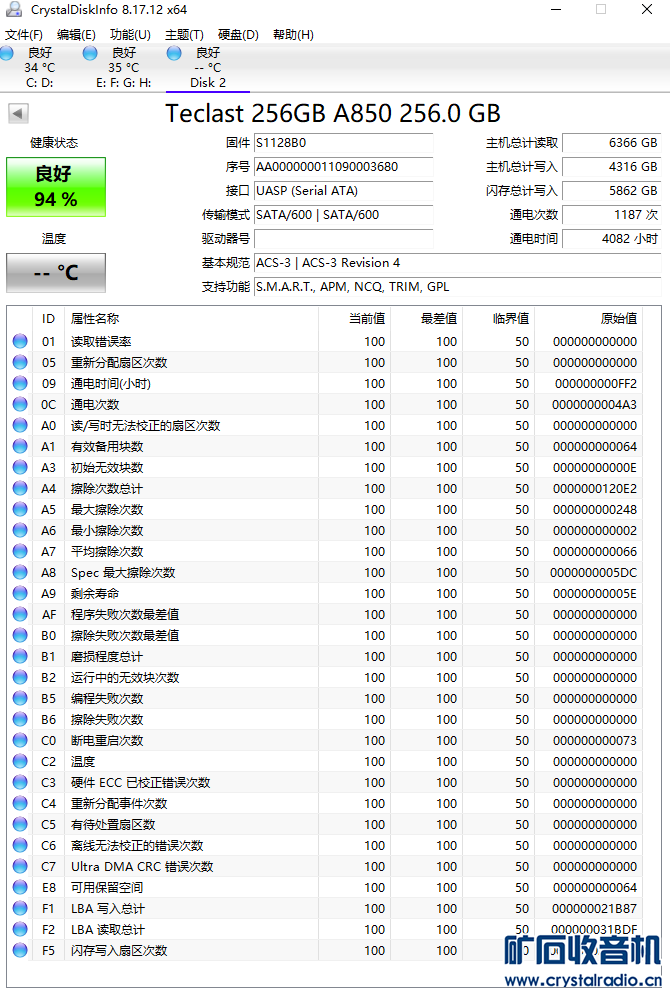Click status orb for attribute C3 硬件 ECC
670x993 pixels.
(20, 782)
